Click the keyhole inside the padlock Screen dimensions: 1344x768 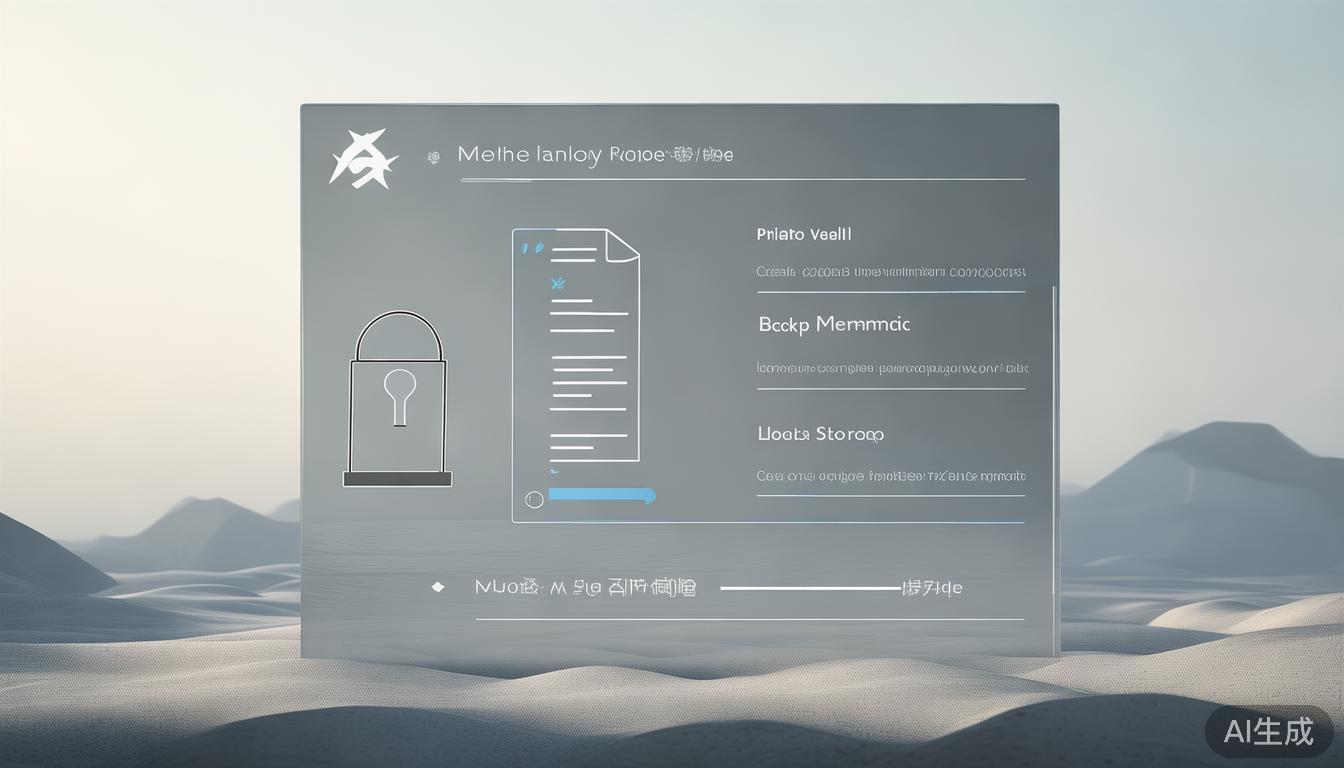pos(399,393)
